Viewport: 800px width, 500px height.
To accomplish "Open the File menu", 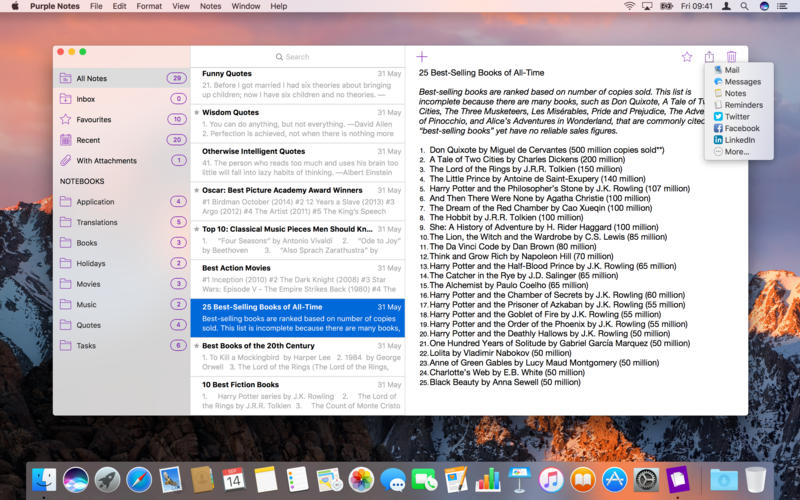I will click(96, 6).
